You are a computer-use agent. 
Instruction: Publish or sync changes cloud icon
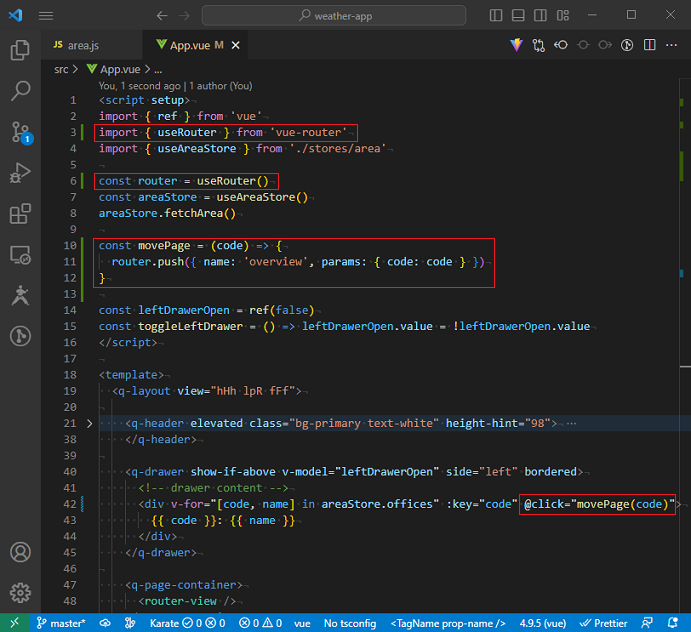105,623
